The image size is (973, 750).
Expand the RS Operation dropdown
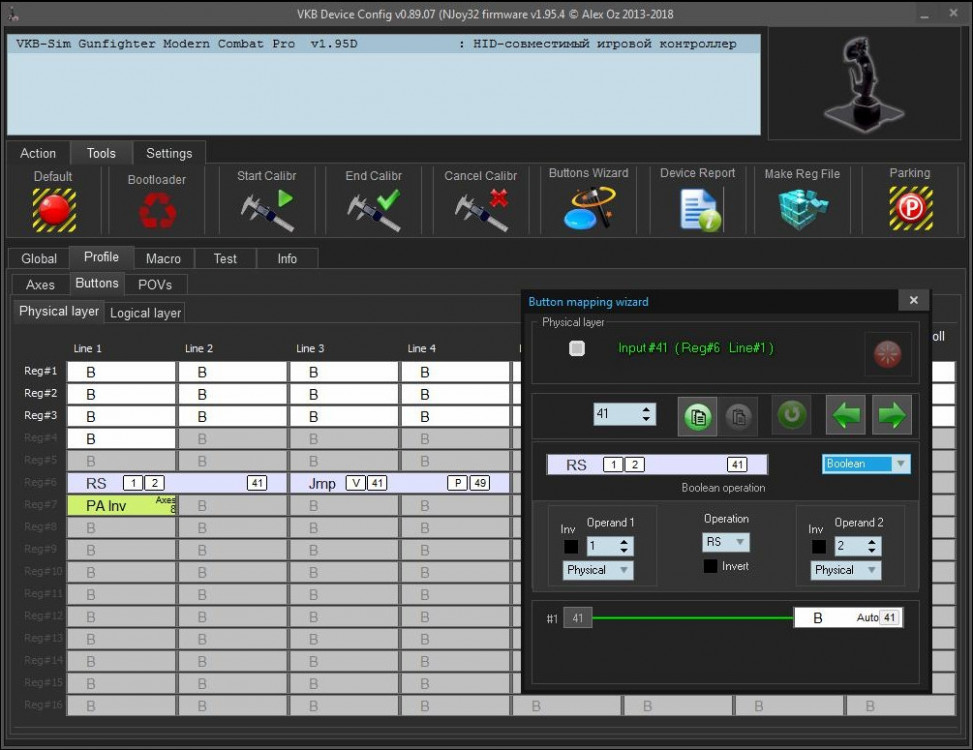(726, 542)
